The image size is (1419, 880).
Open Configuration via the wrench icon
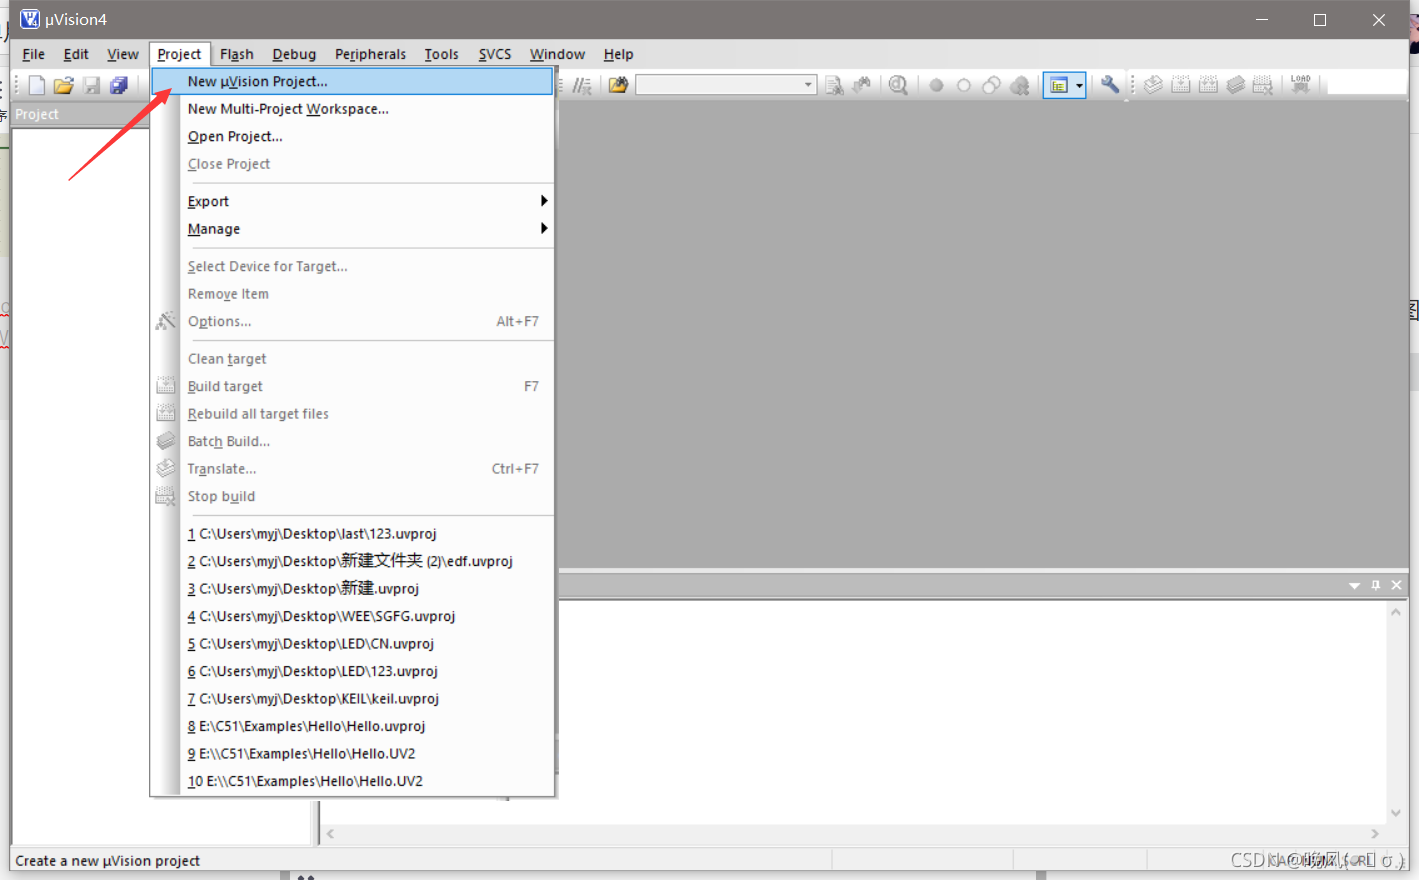click(x=1110, y=85)
